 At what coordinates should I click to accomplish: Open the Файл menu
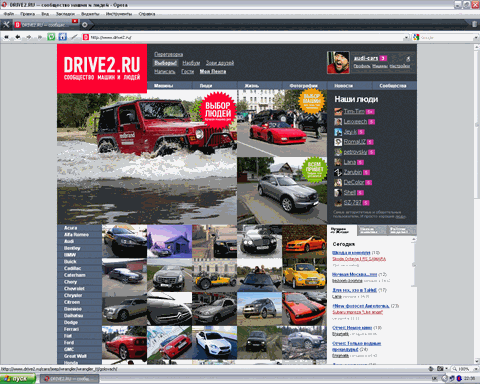click(9, 14)
